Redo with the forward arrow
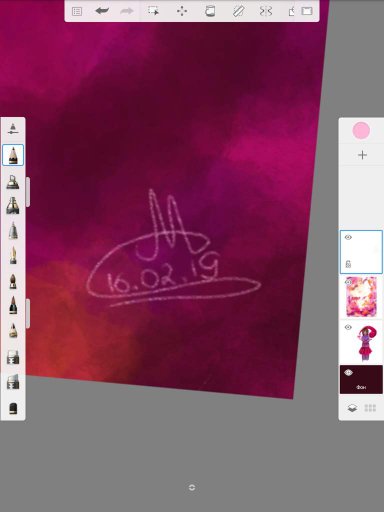 (127, 11)
